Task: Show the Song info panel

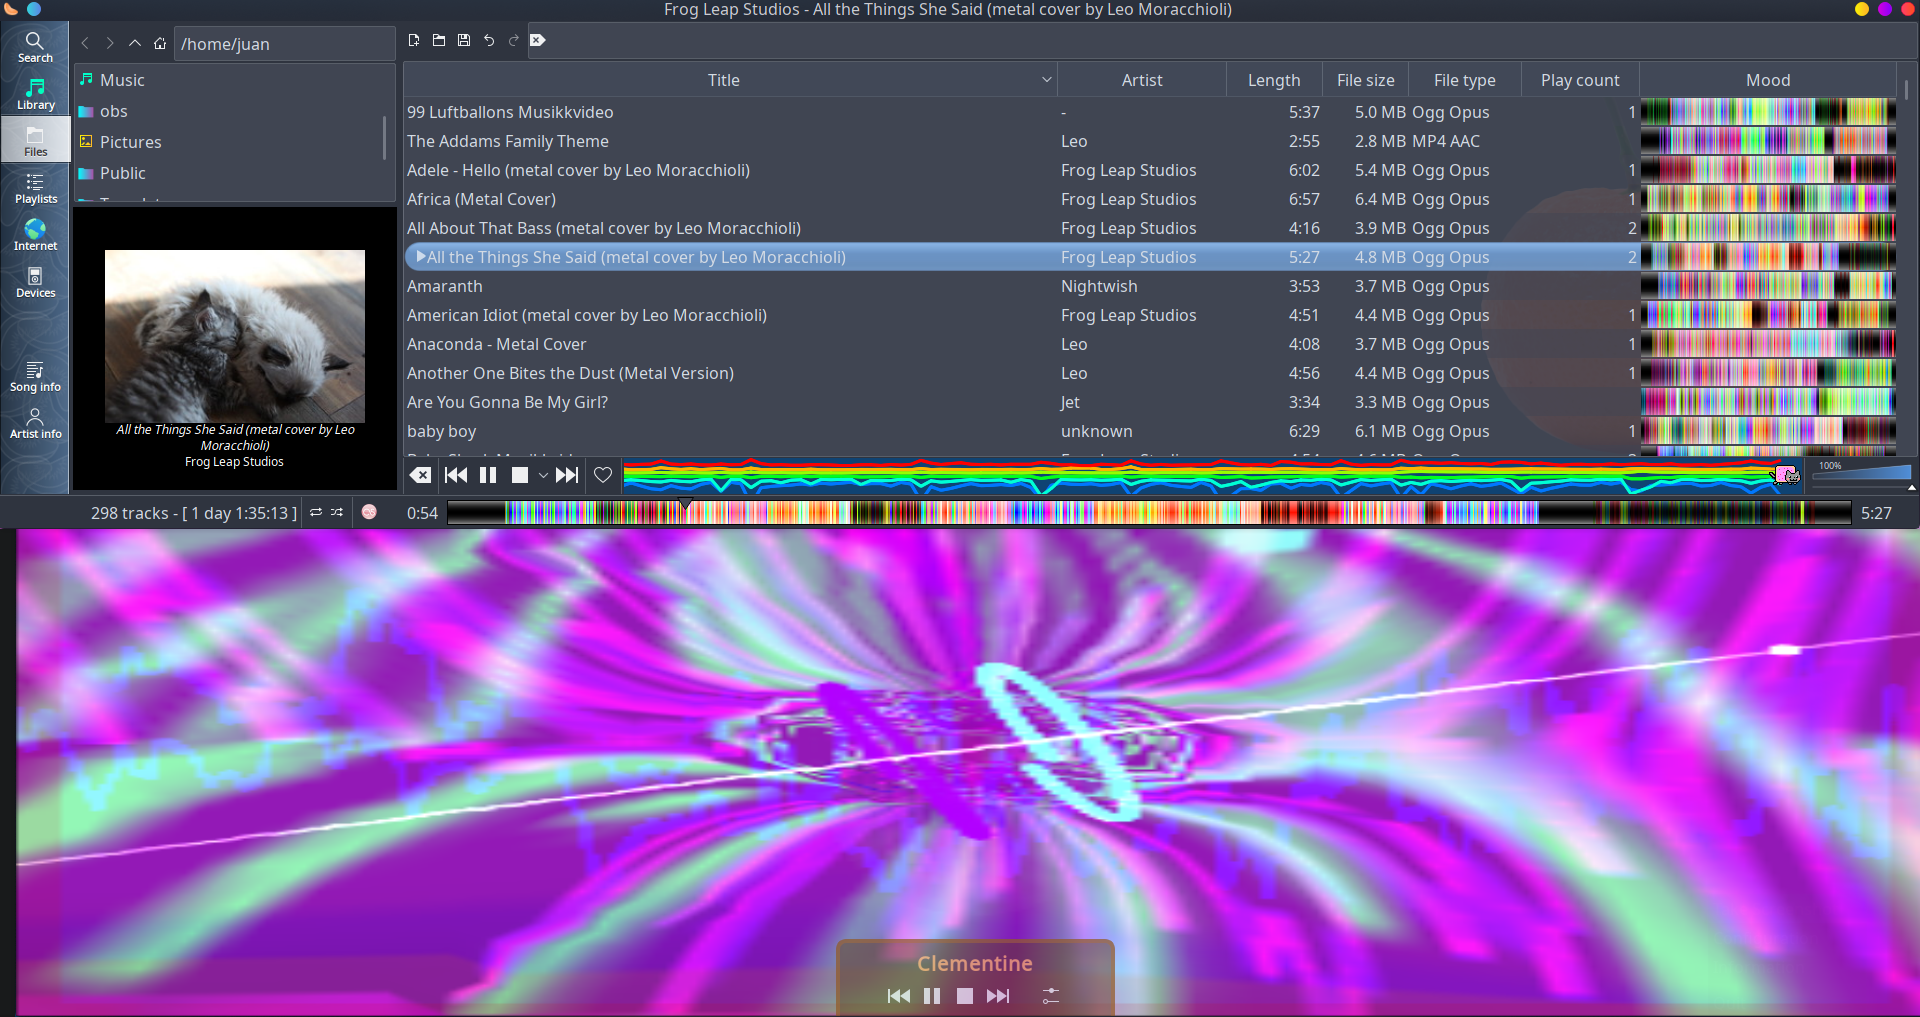Action: [35, 376]
